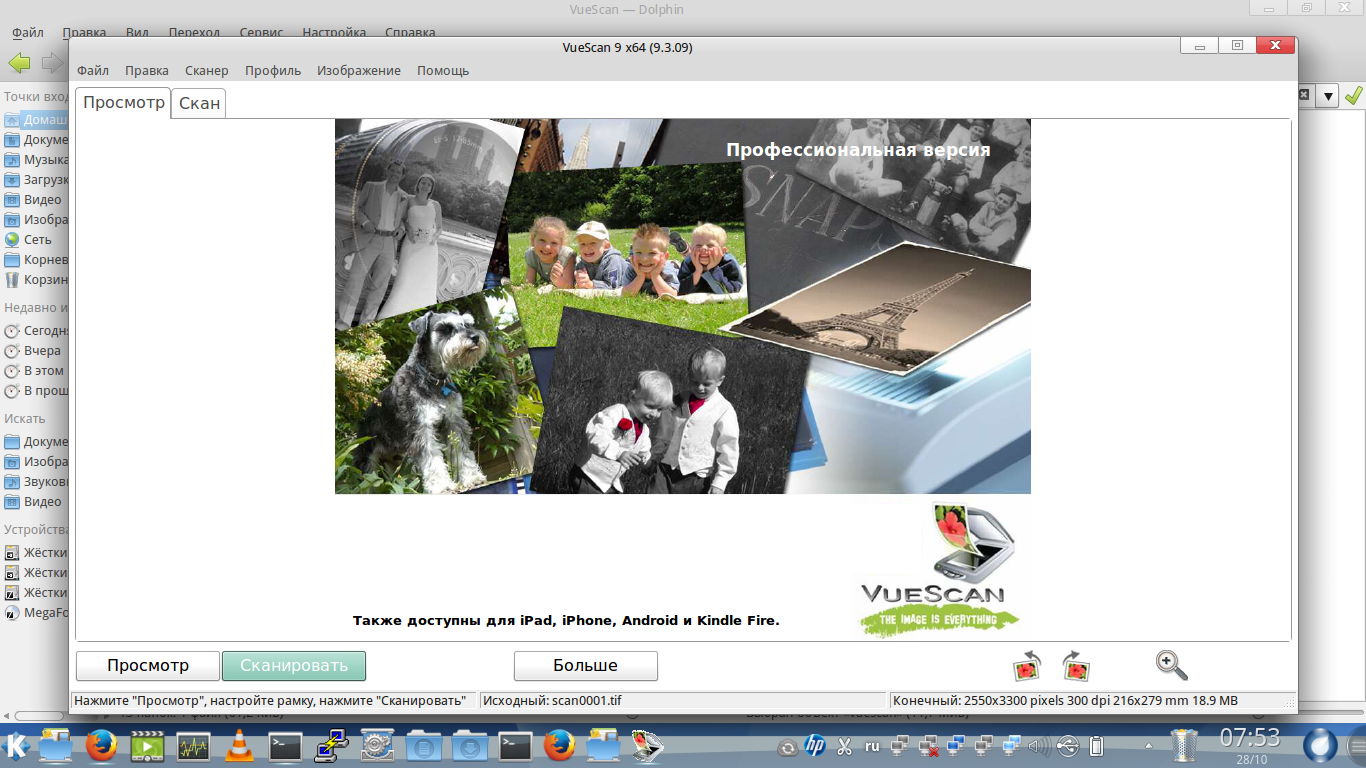Switch to the Скан tab
This screenshot has width=1366, height=768.
pyautogui.click(x=199, y=104)
